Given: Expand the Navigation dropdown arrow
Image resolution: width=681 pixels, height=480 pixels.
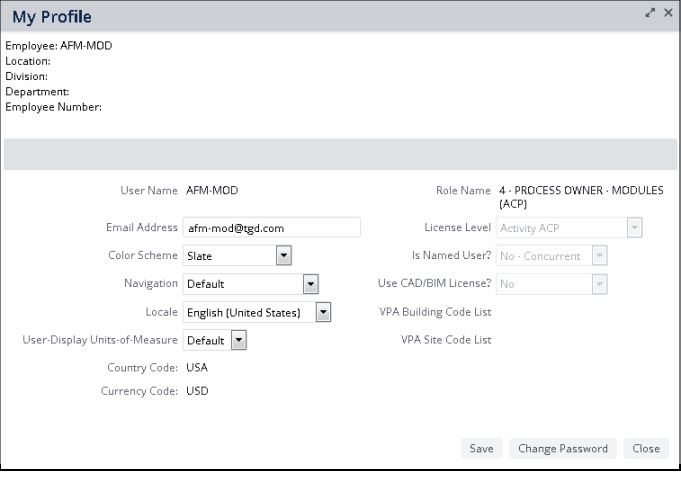Looking at the screenshot, I should tap(311, 284).
